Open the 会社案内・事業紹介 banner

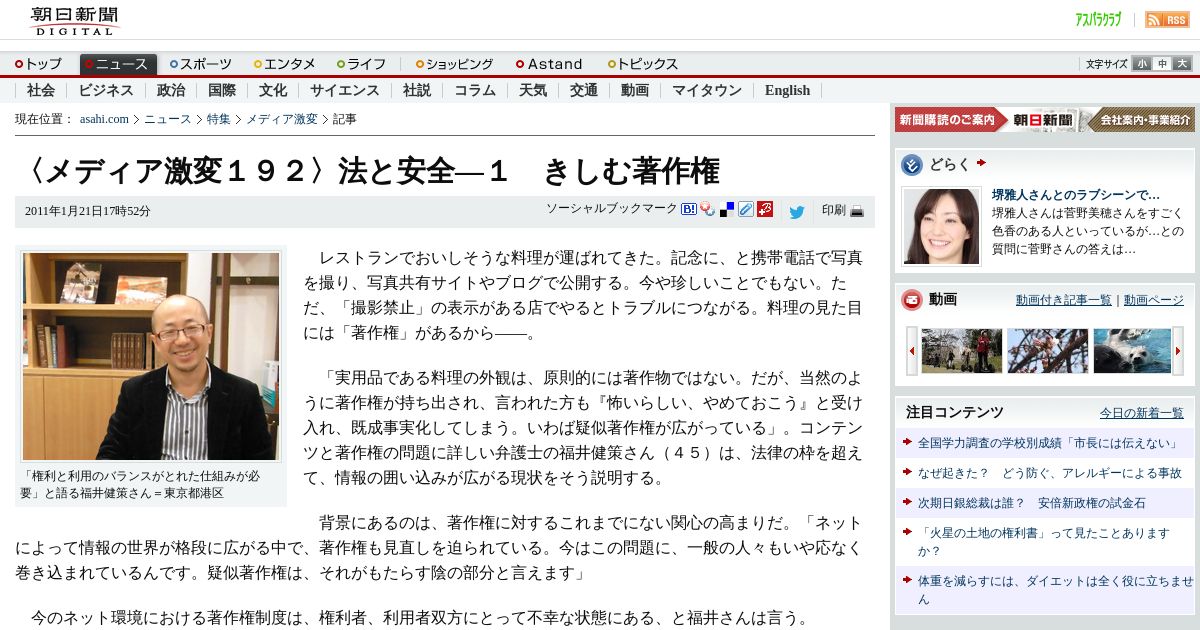pos(1142,120)
